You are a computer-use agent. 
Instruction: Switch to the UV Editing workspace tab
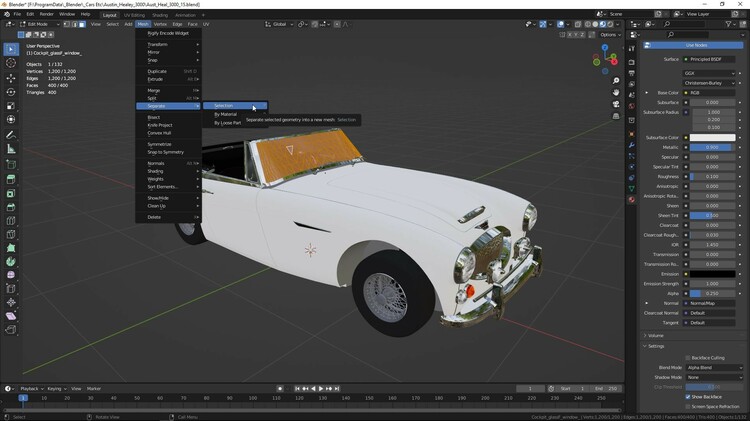click(134, 15)
